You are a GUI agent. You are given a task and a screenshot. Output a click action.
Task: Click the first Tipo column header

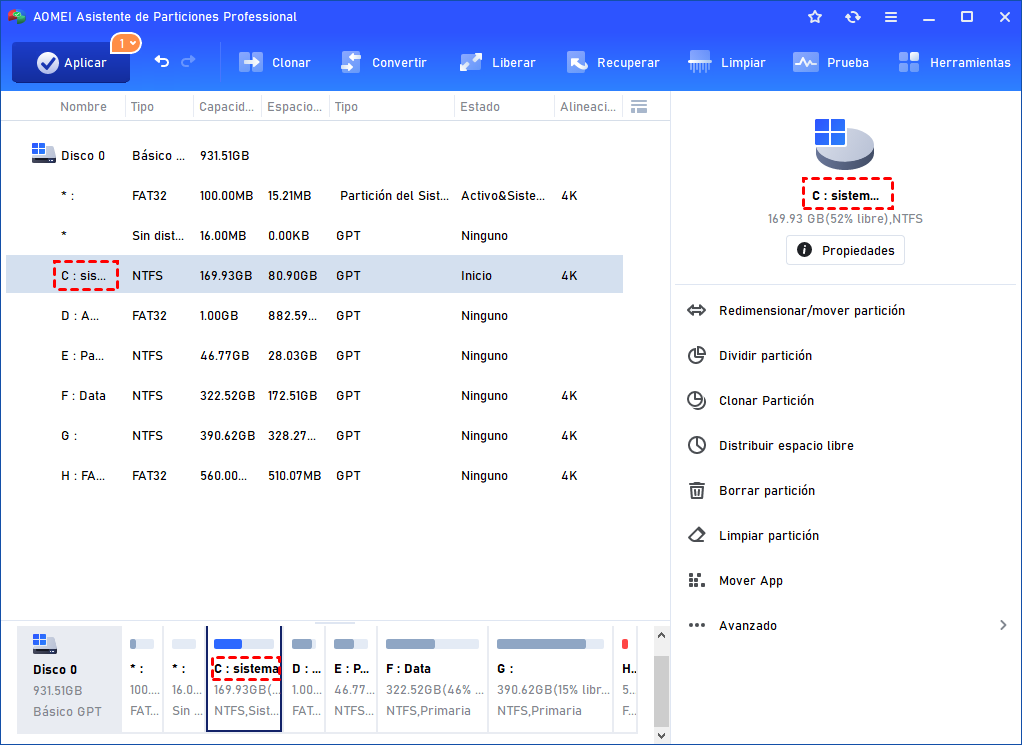click(x=142, y=106)
